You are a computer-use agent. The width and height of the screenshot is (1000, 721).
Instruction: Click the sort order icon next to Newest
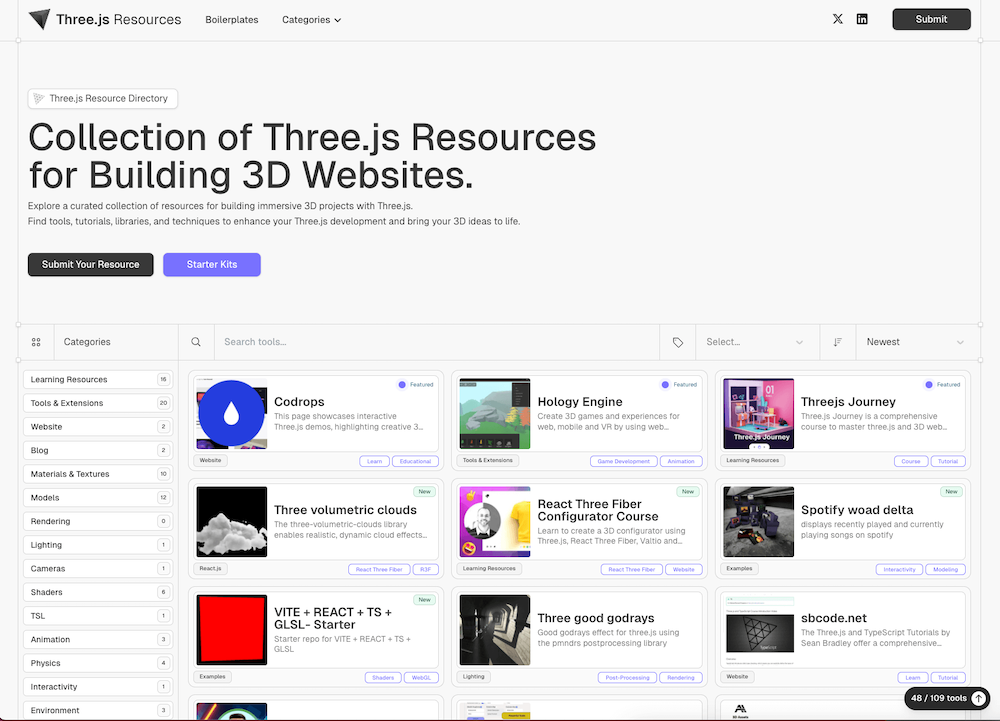click(838, 341)
